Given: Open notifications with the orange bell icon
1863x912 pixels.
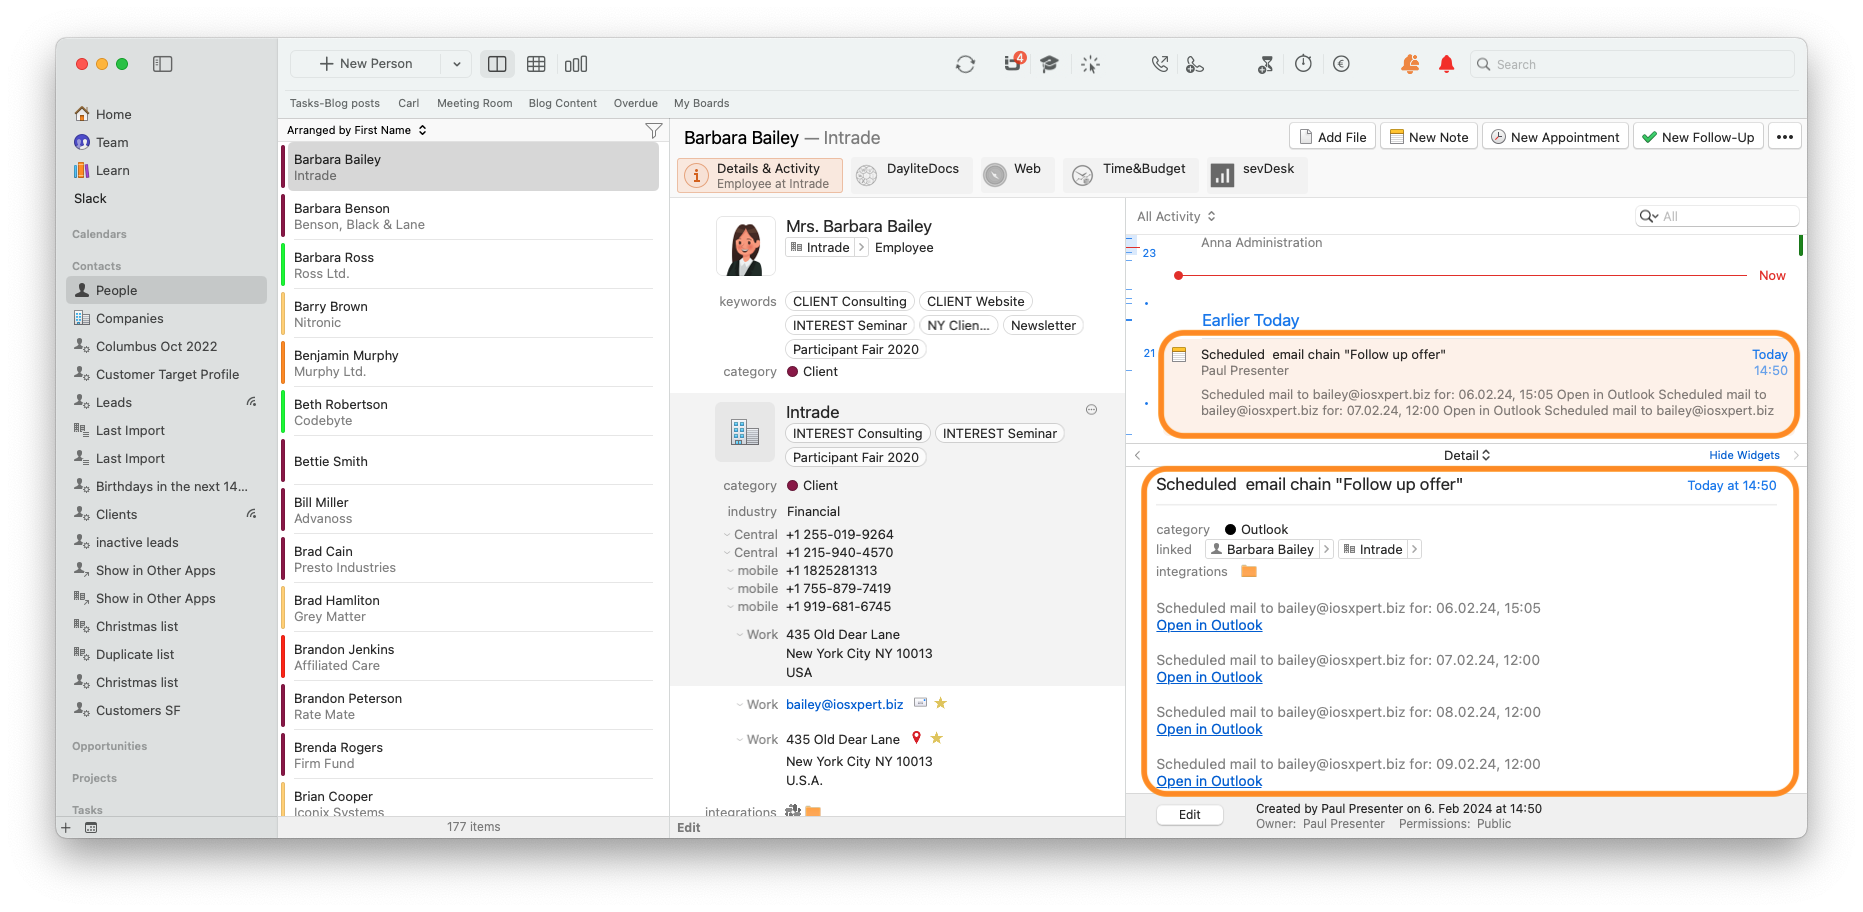Looking at the screenshot, I should (1410, 63).
